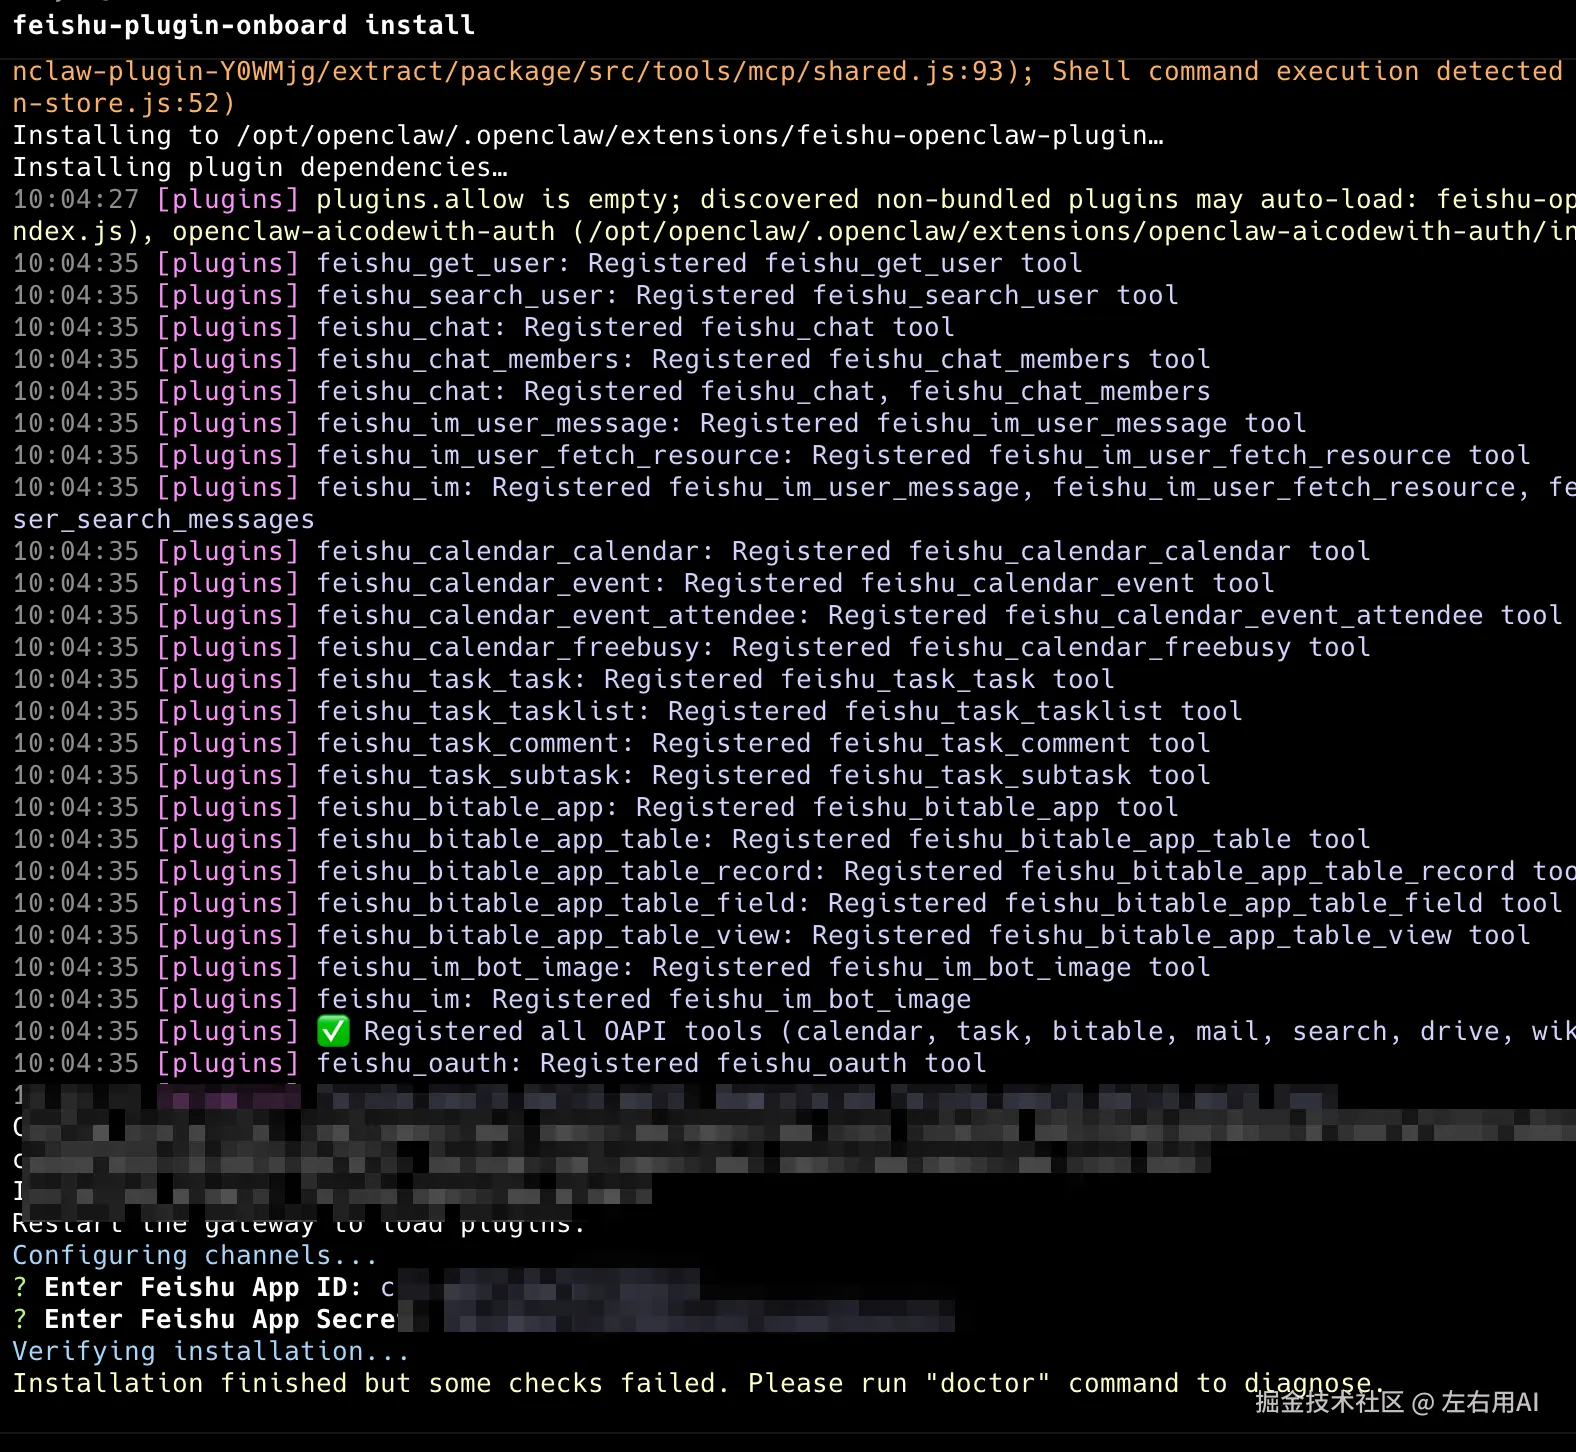Select the line "Installing plugin dependencies…"
This screenshot has width=1576, height=1452.
point(260,167)
